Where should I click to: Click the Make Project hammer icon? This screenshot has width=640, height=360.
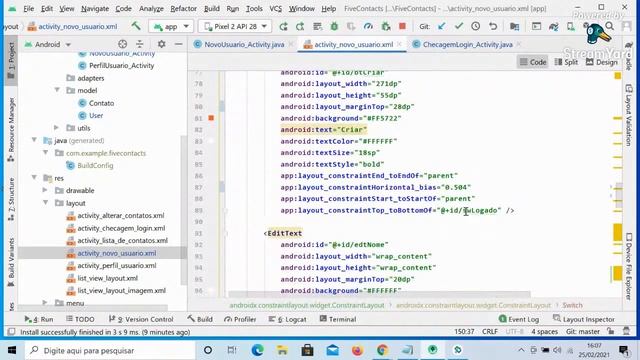(136, 26)
